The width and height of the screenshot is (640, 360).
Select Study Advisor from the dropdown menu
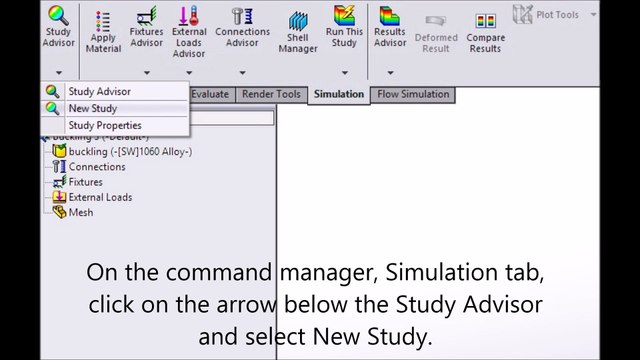coord(115,91)
